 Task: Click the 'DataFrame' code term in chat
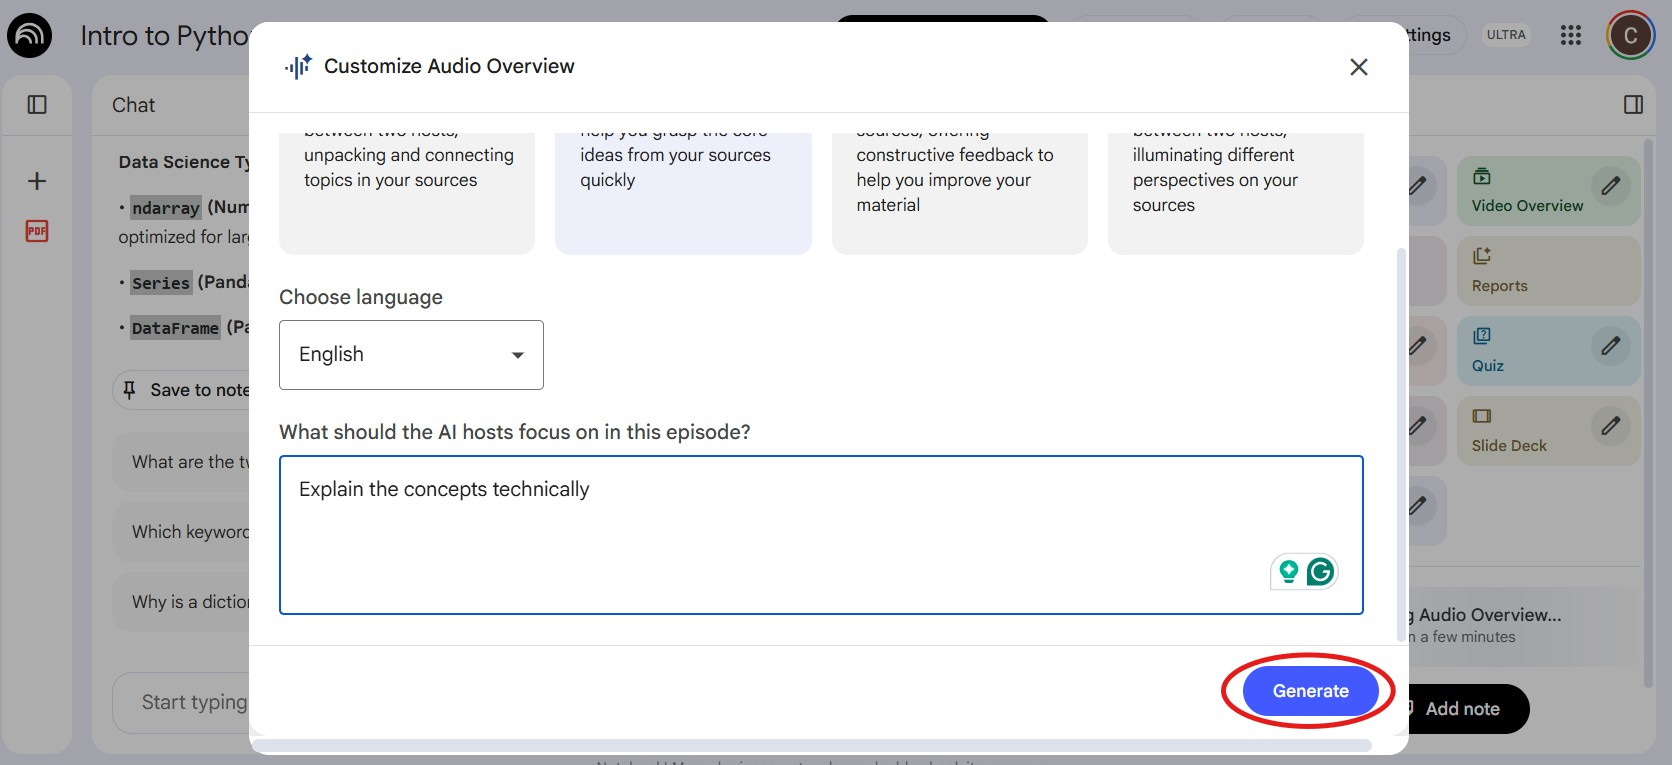click(175, 328)
